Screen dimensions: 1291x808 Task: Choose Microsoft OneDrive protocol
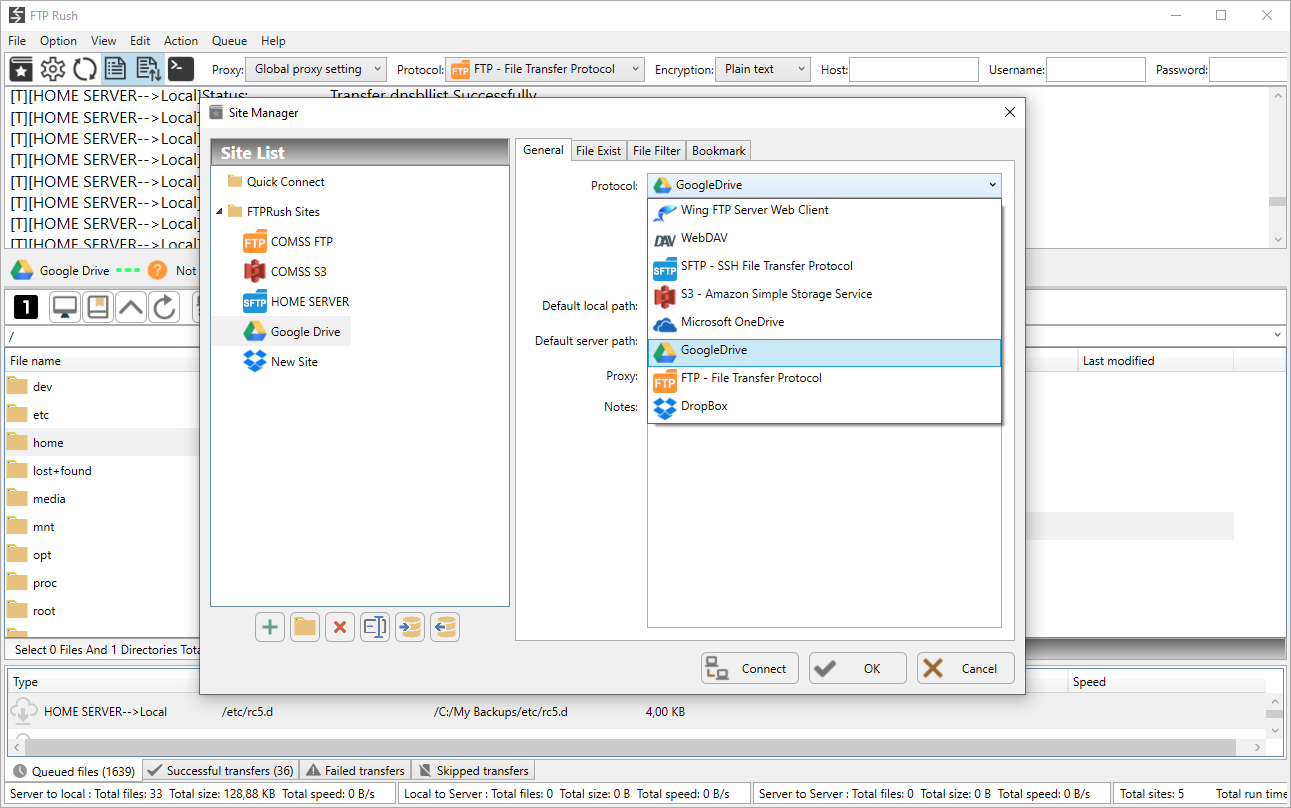(824, 323)
